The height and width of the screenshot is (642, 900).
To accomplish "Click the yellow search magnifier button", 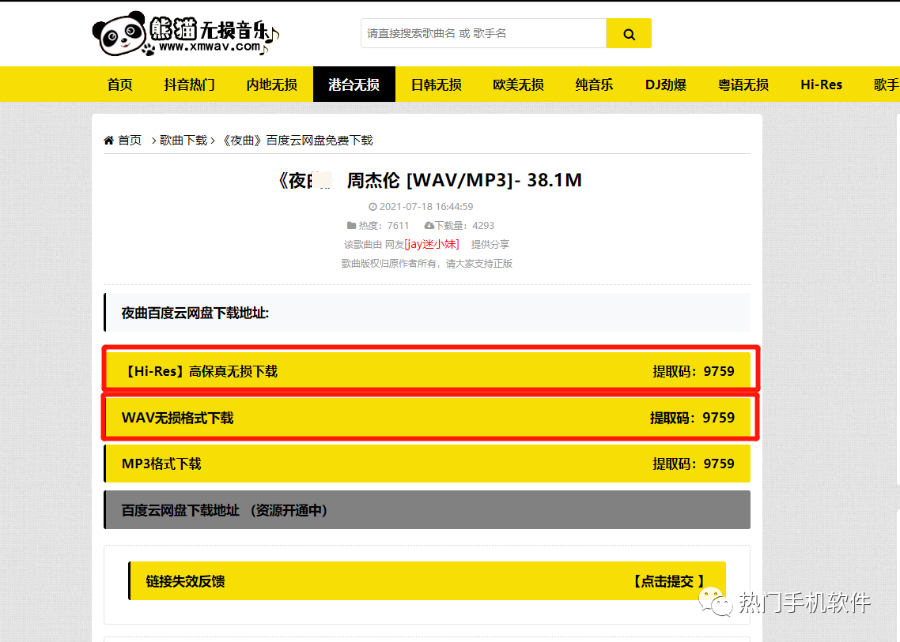I will (629, 34).
